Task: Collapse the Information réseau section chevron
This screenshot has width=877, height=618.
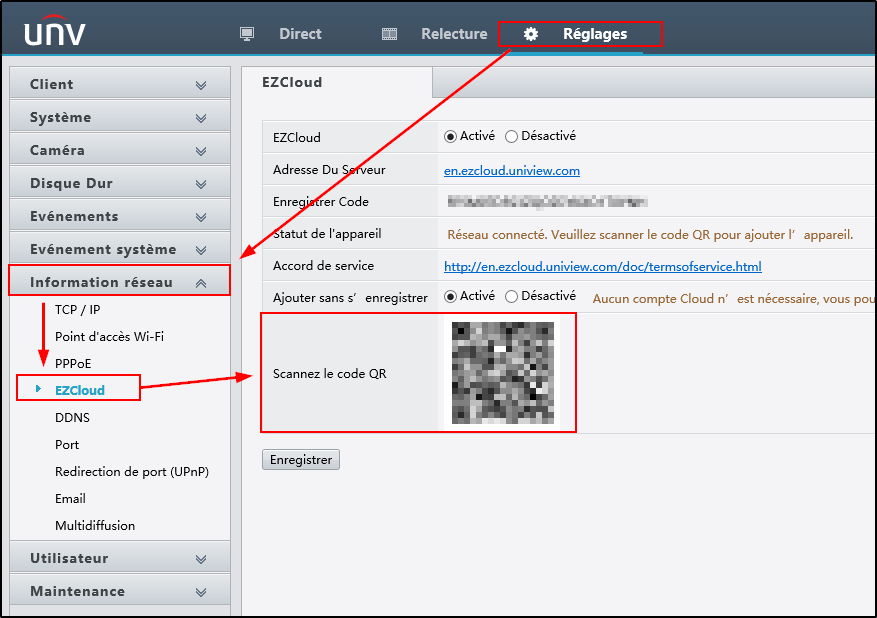Action: tap(201, 284)
